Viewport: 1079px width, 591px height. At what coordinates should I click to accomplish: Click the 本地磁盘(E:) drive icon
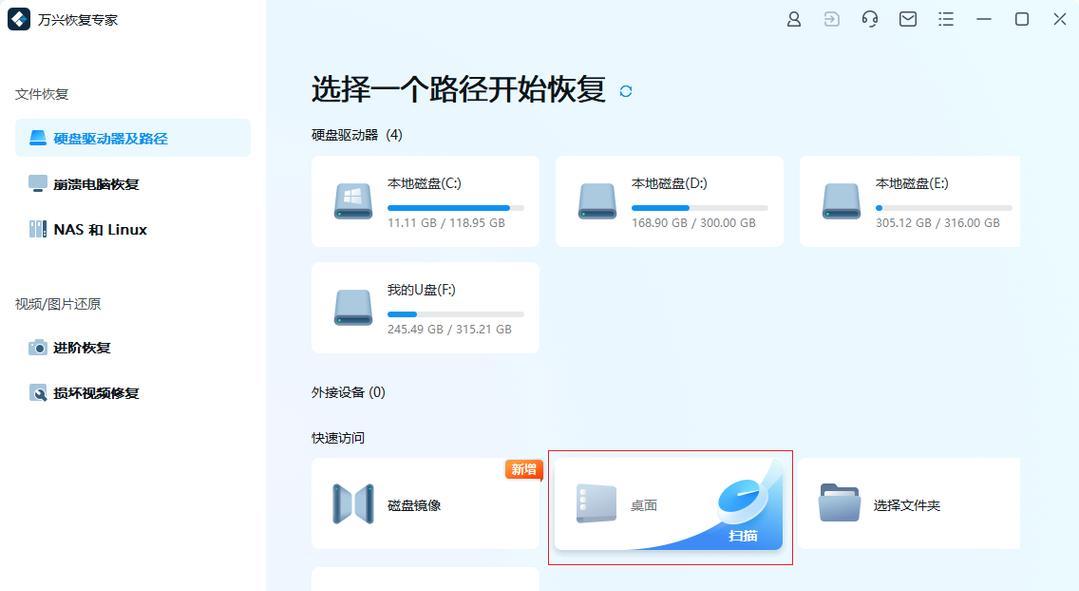pyautogui.click(x=842, y=202)
